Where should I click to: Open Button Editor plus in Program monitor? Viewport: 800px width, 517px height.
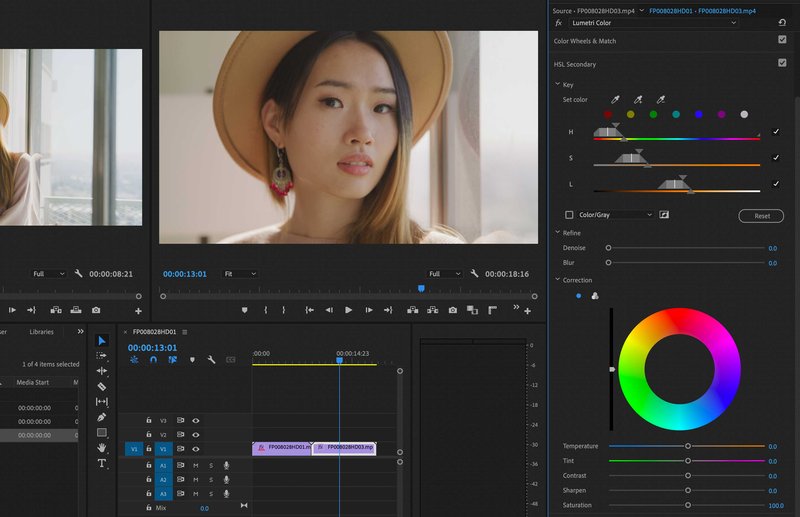tap(528, 311)
